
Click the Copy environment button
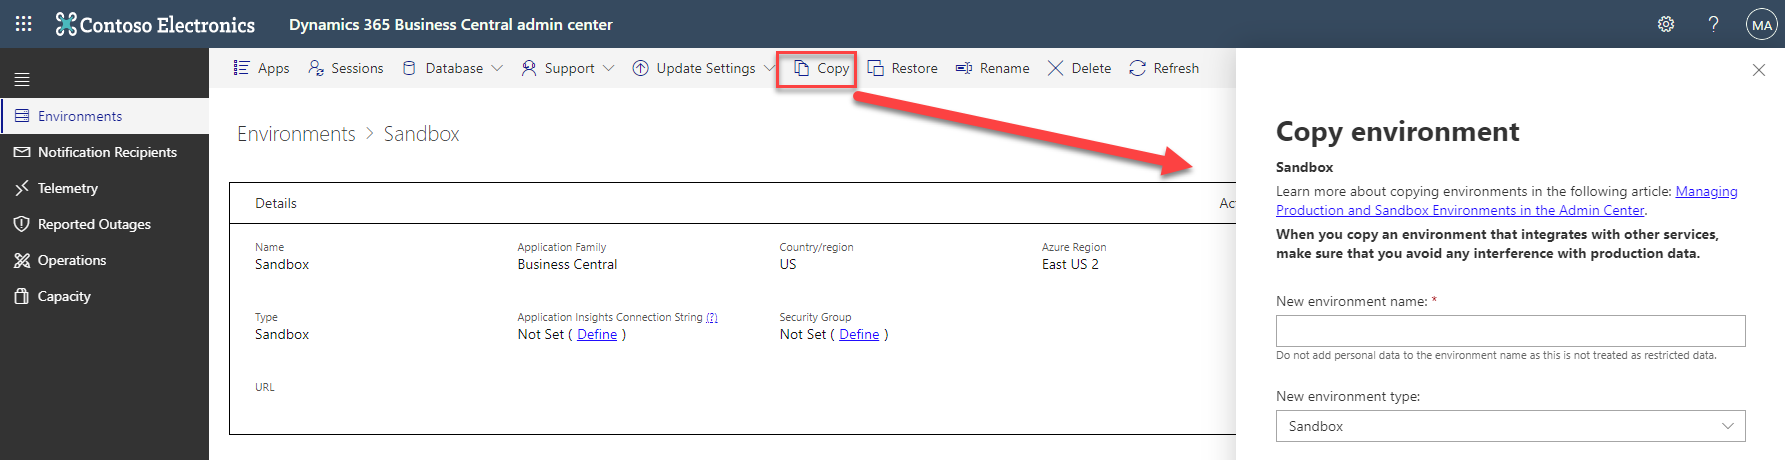pyautogui.click(x=820, y=68)
